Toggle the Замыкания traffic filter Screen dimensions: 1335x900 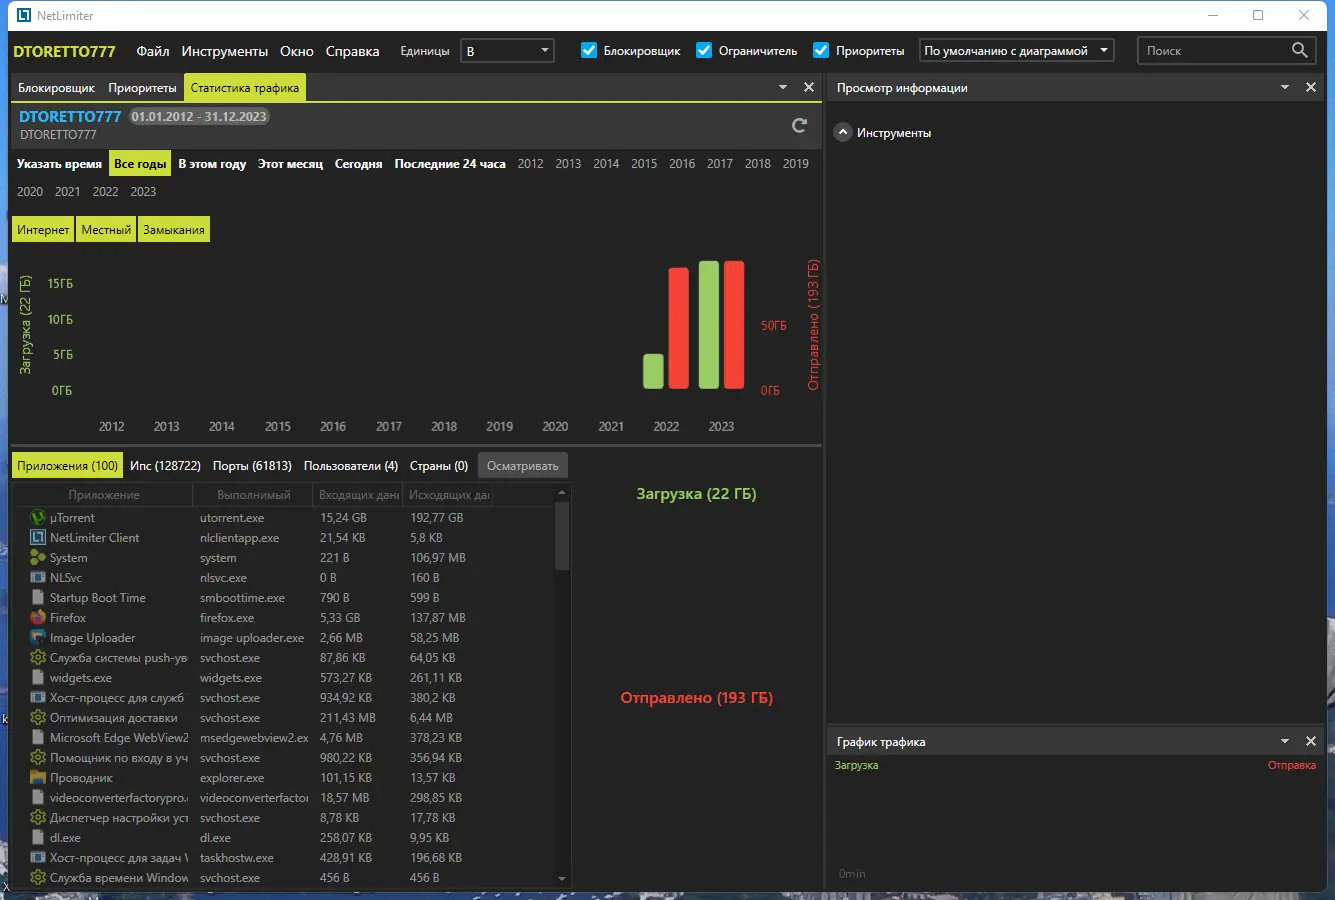[x=174, y=230]
